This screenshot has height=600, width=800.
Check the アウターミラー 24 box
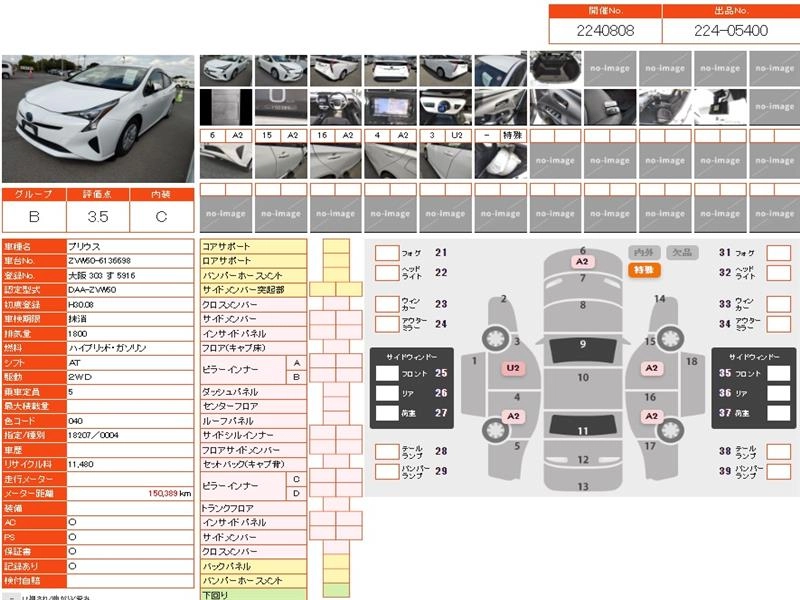pyautogui.click(x=387, y=323)
